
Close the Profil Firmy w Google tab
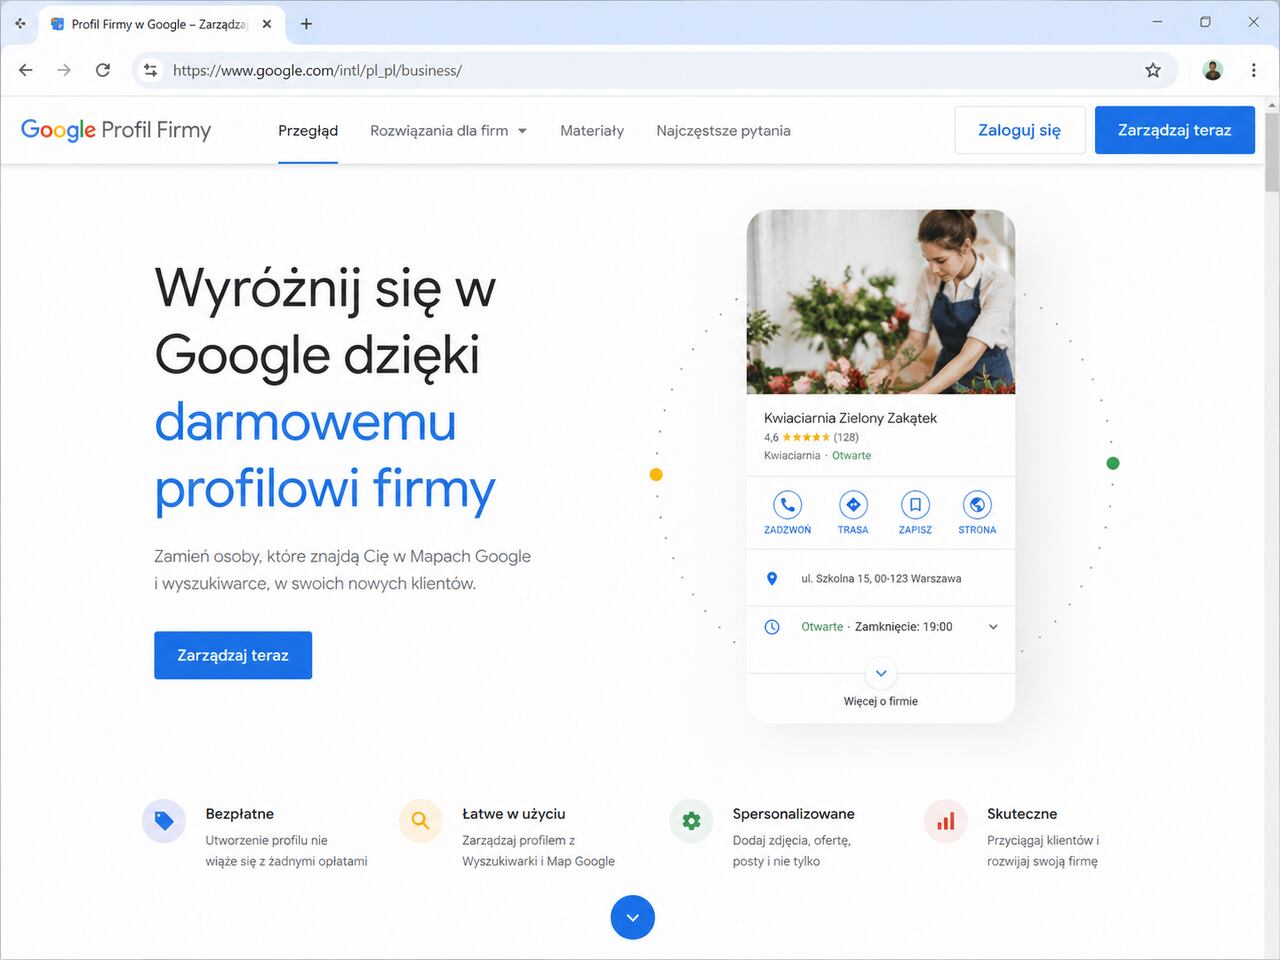(x=267, y=24)
